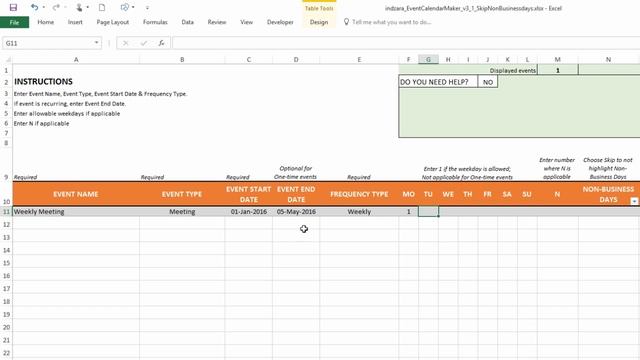
Task: Click the Touch/Mouse mode hand icon
Action: 79,7
